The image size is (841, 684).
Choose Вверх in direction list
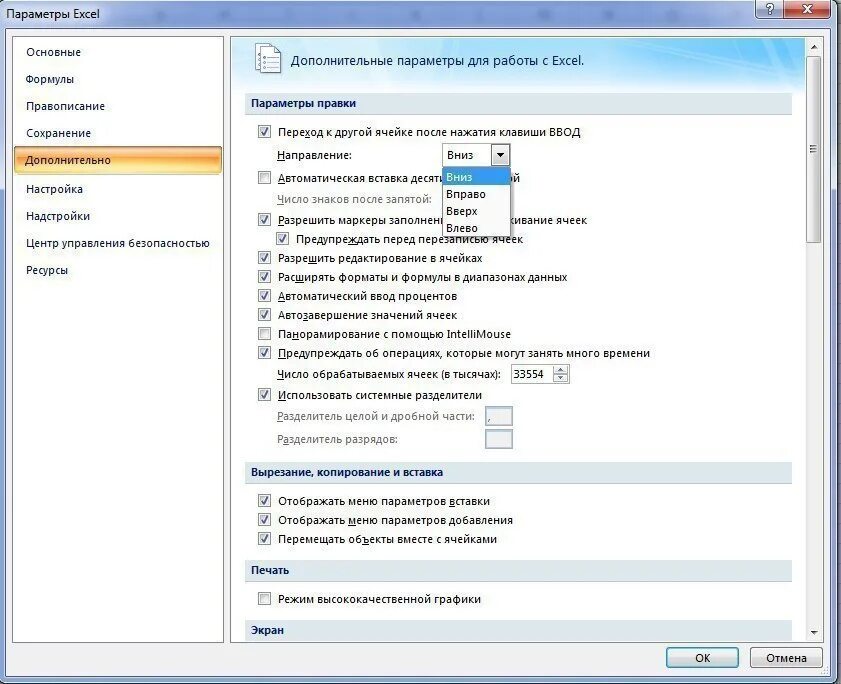point(476,211)
